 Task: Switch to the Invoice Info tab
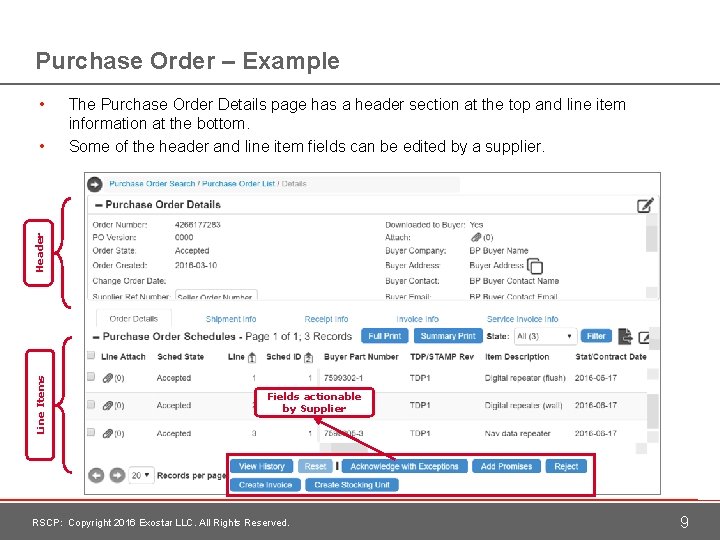click(x=417, y=319)
